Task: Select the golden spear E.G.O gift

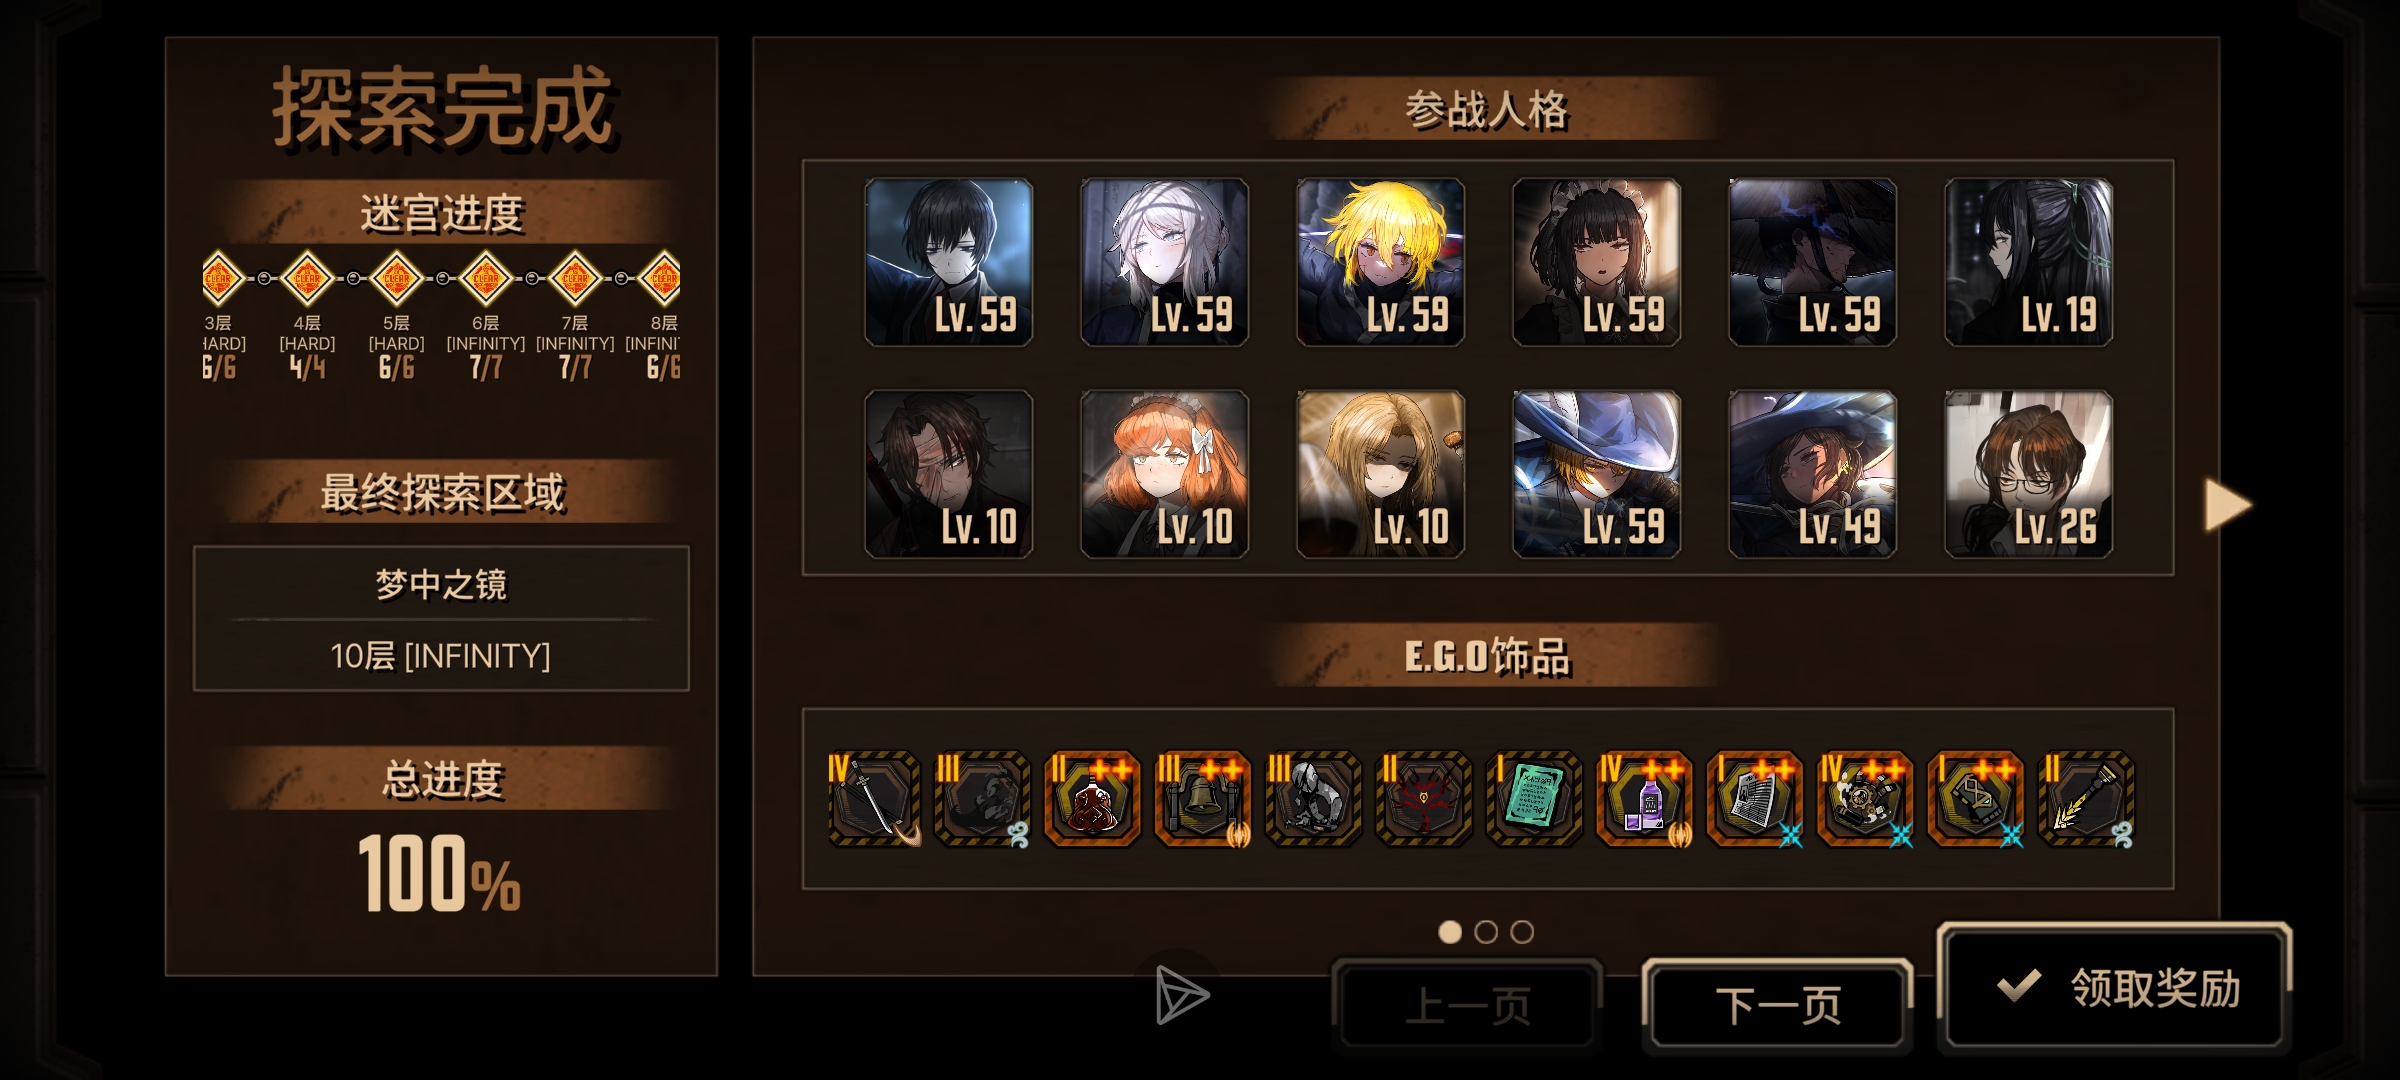Action: (x=2086, y=799)
